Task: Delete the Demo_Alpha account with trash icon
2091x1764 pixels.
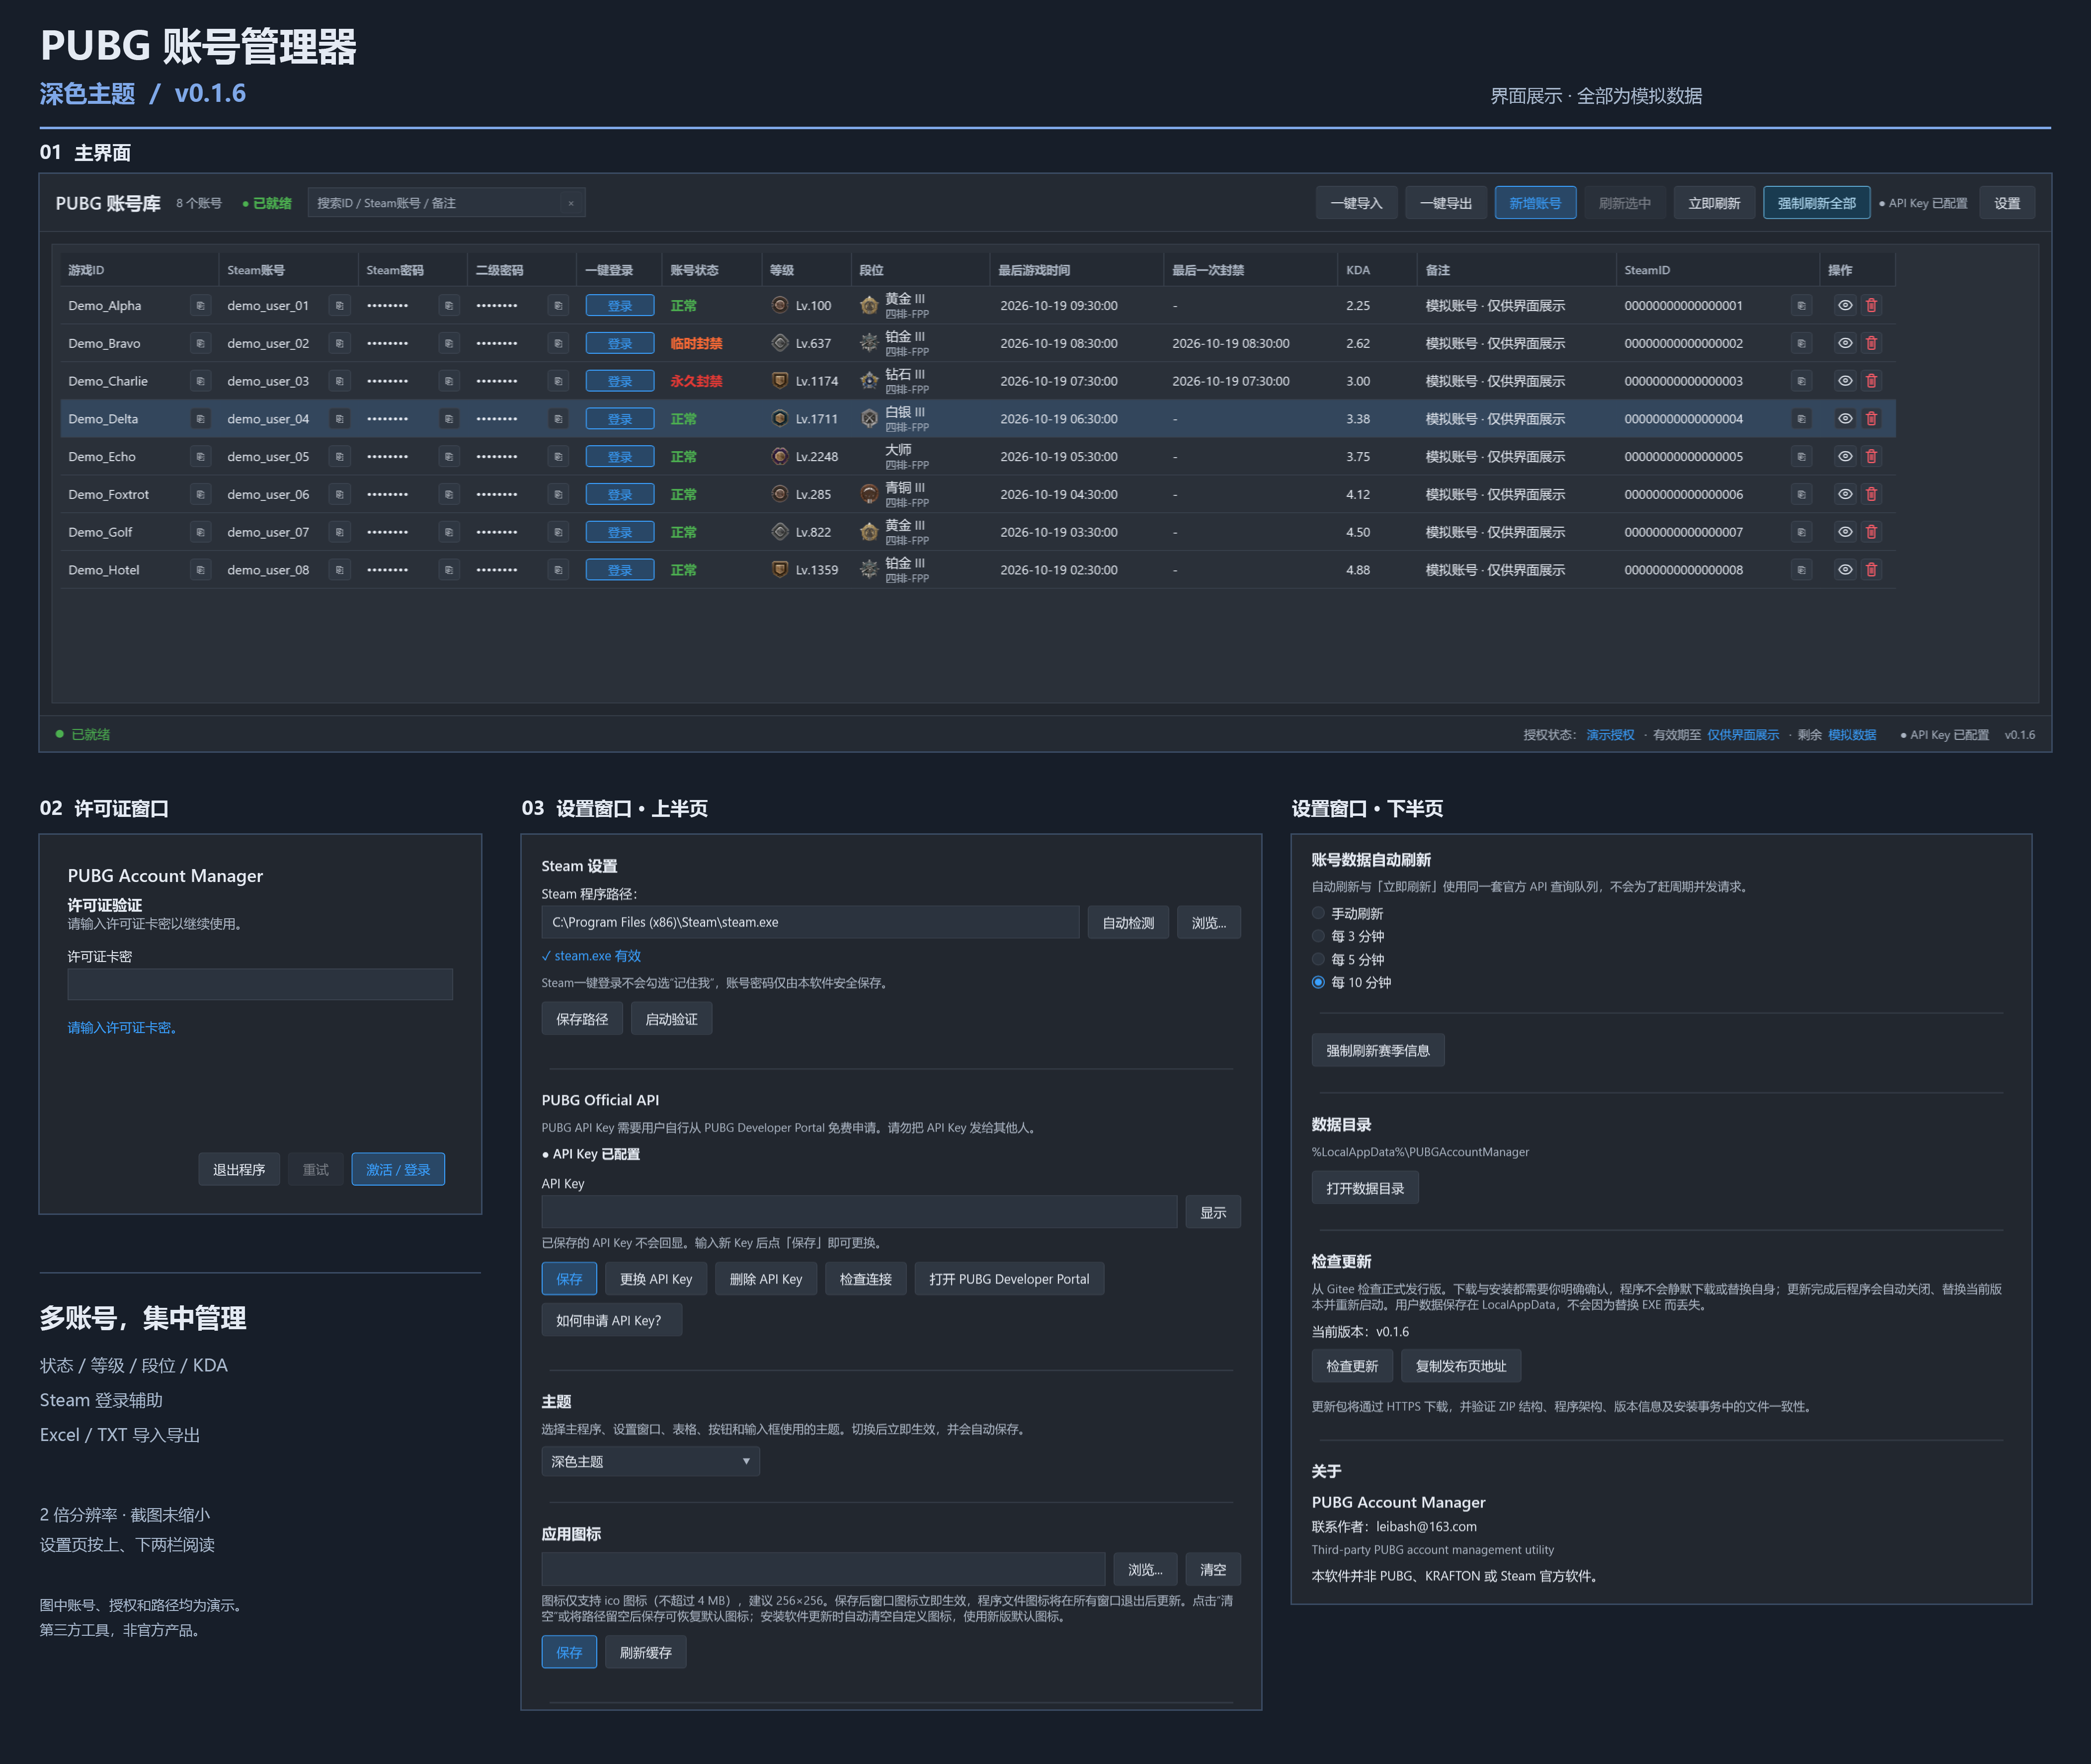Action: pos(1871,306)
